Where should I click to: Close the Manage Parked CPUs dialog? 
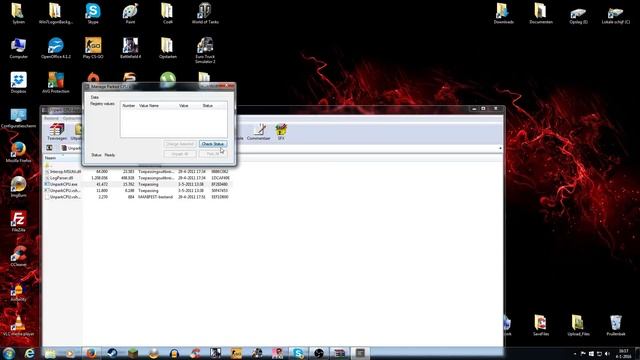coord(228,86)
